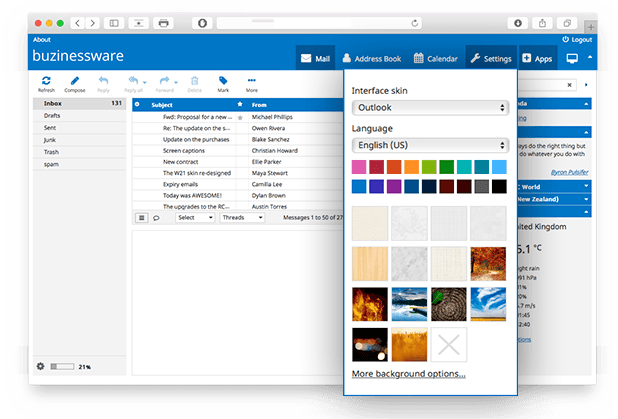This screenshot has width=618, height=419.
Task: Open the Interface skin dropdown
Action: [x=431, y=107]
